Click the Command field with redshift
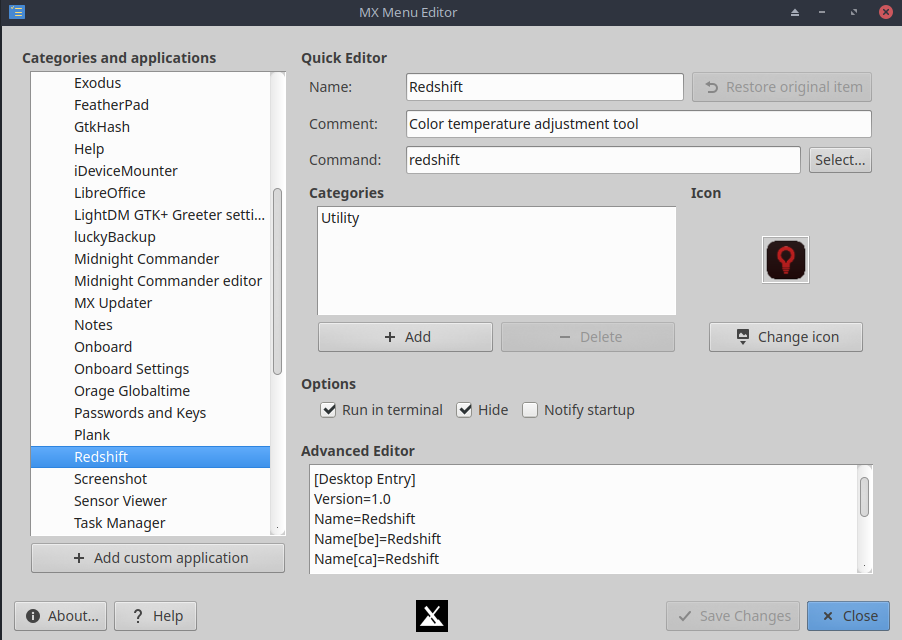The width and height of the screenshot is (902, 640). click(603, 160)
